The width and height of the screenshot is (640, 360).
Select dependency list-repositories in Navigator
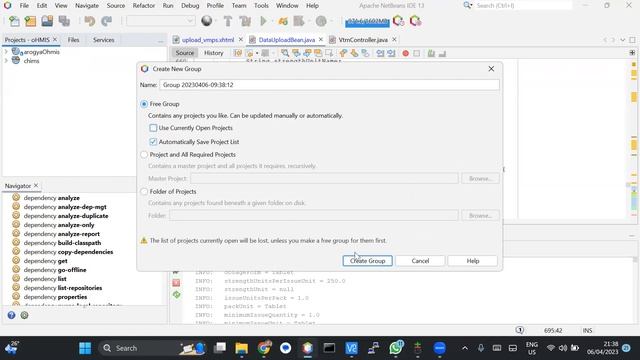tap(63, 288)
